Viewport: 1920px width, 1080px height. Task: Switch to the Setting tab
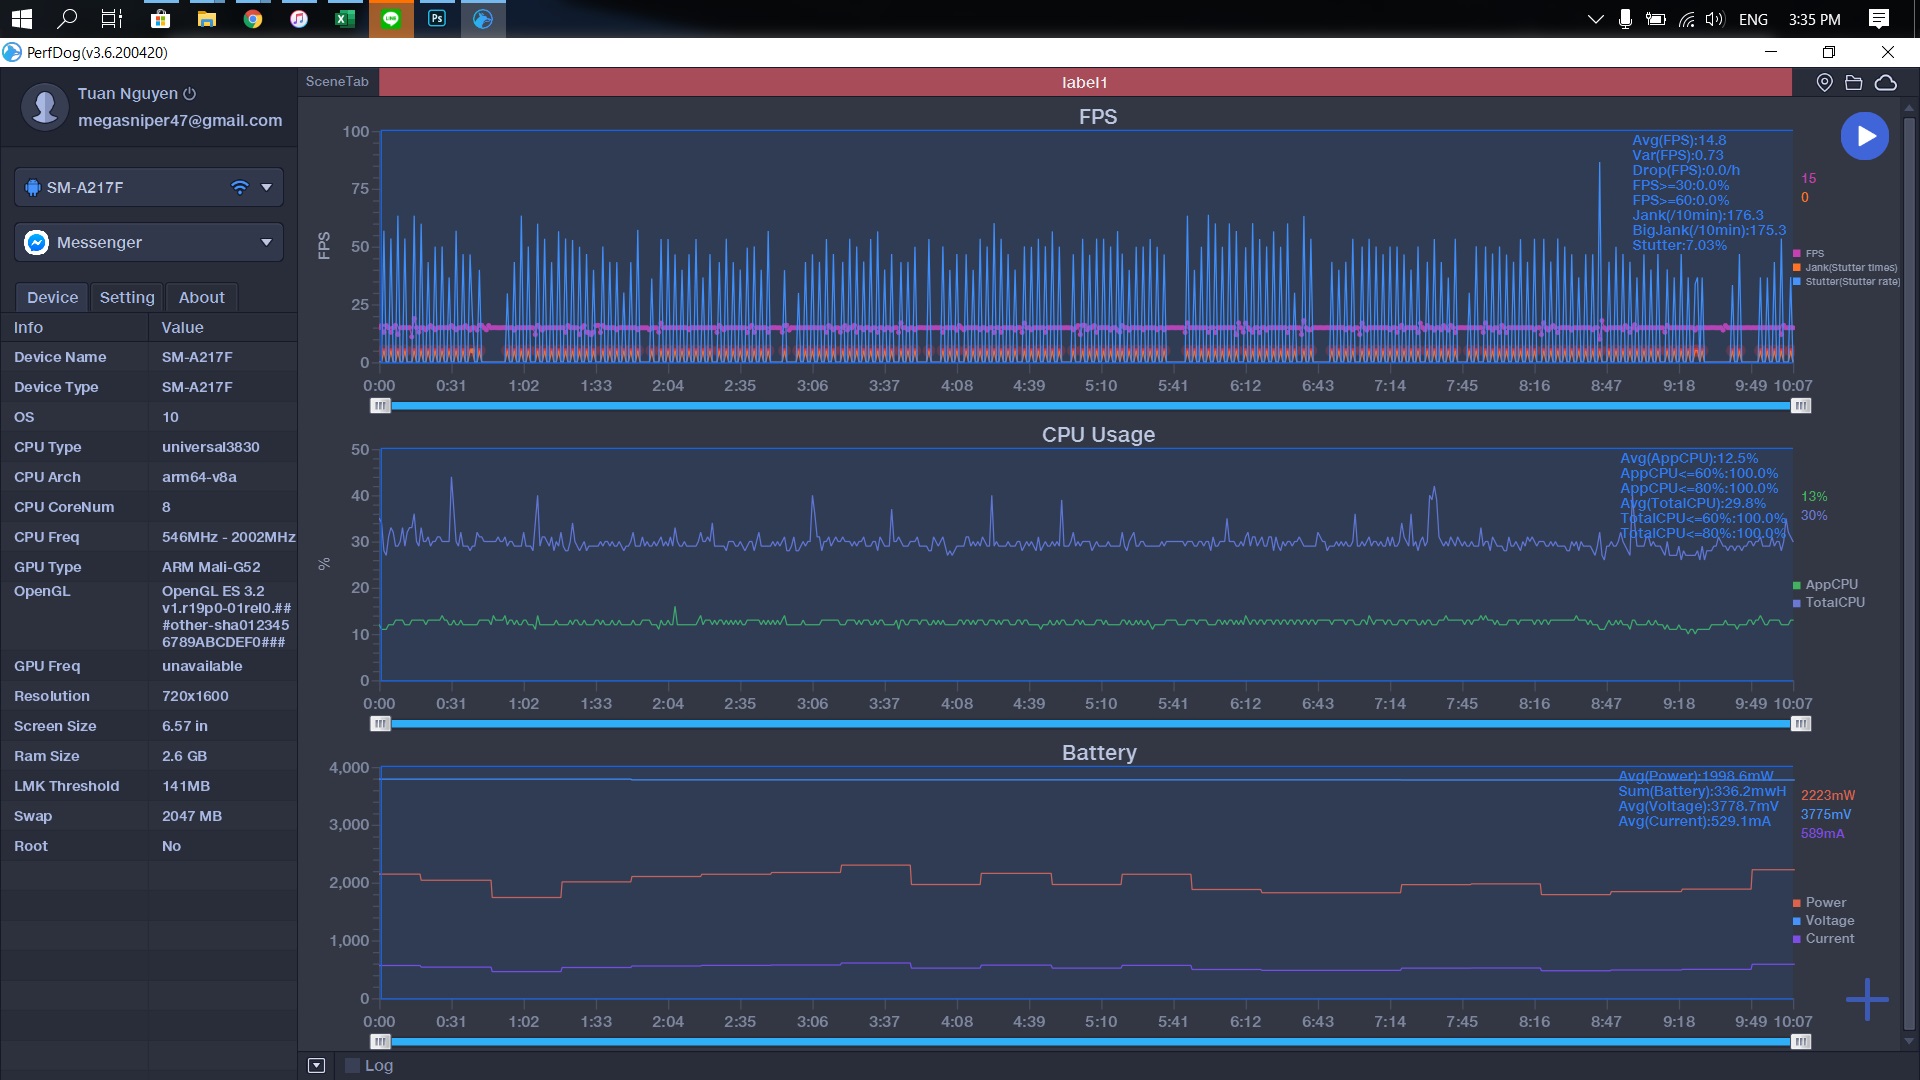127,297
